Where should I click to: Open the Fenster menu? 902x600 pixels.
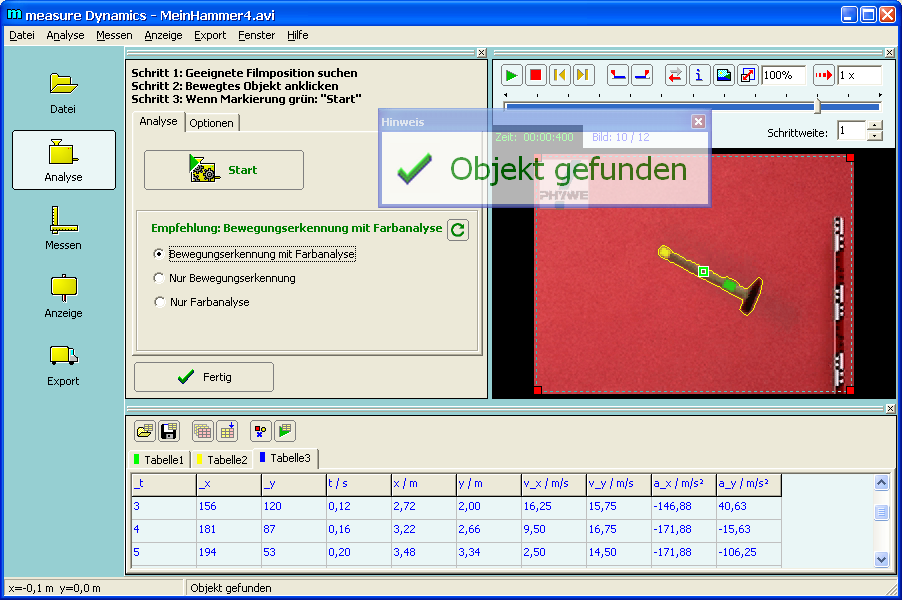click(257, 35)
